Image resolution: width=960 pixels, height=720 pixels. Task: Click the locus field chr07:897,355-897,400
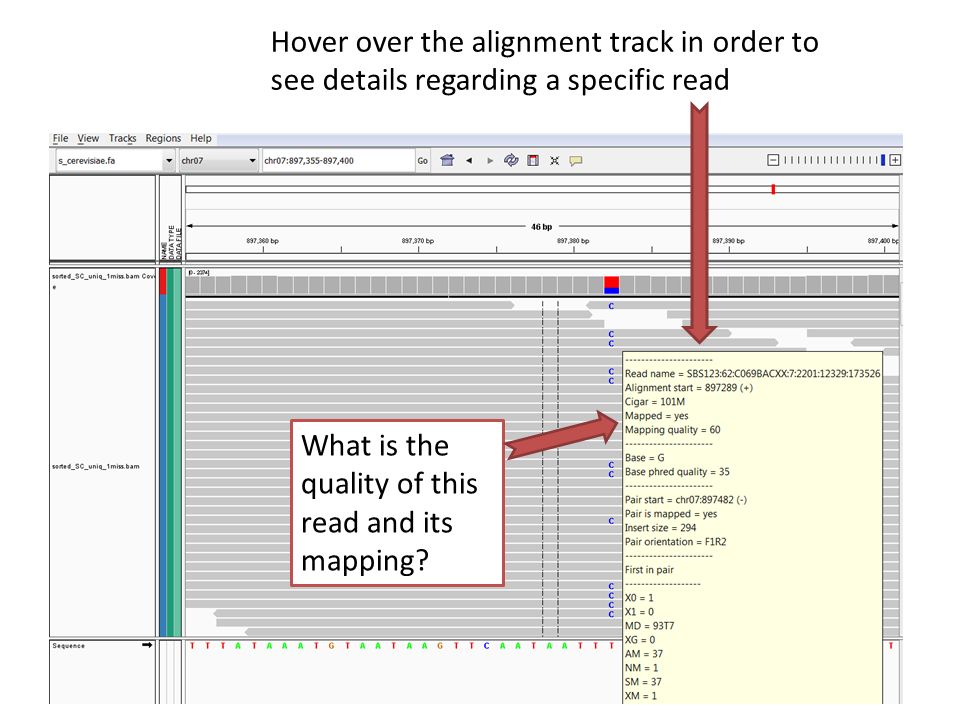[x=338, y=160]
